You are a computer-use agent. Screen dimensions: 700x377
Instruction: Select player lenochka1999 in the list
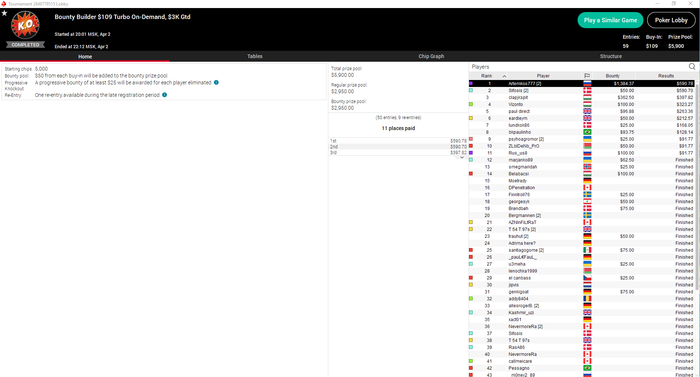523,271
